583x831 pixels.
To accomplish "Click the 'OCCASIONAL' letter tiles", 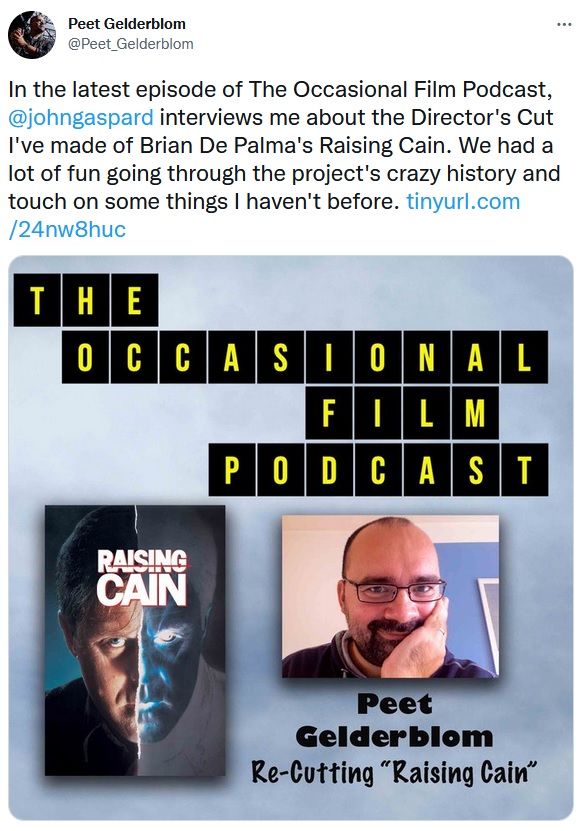I will (x=305, y=357).
